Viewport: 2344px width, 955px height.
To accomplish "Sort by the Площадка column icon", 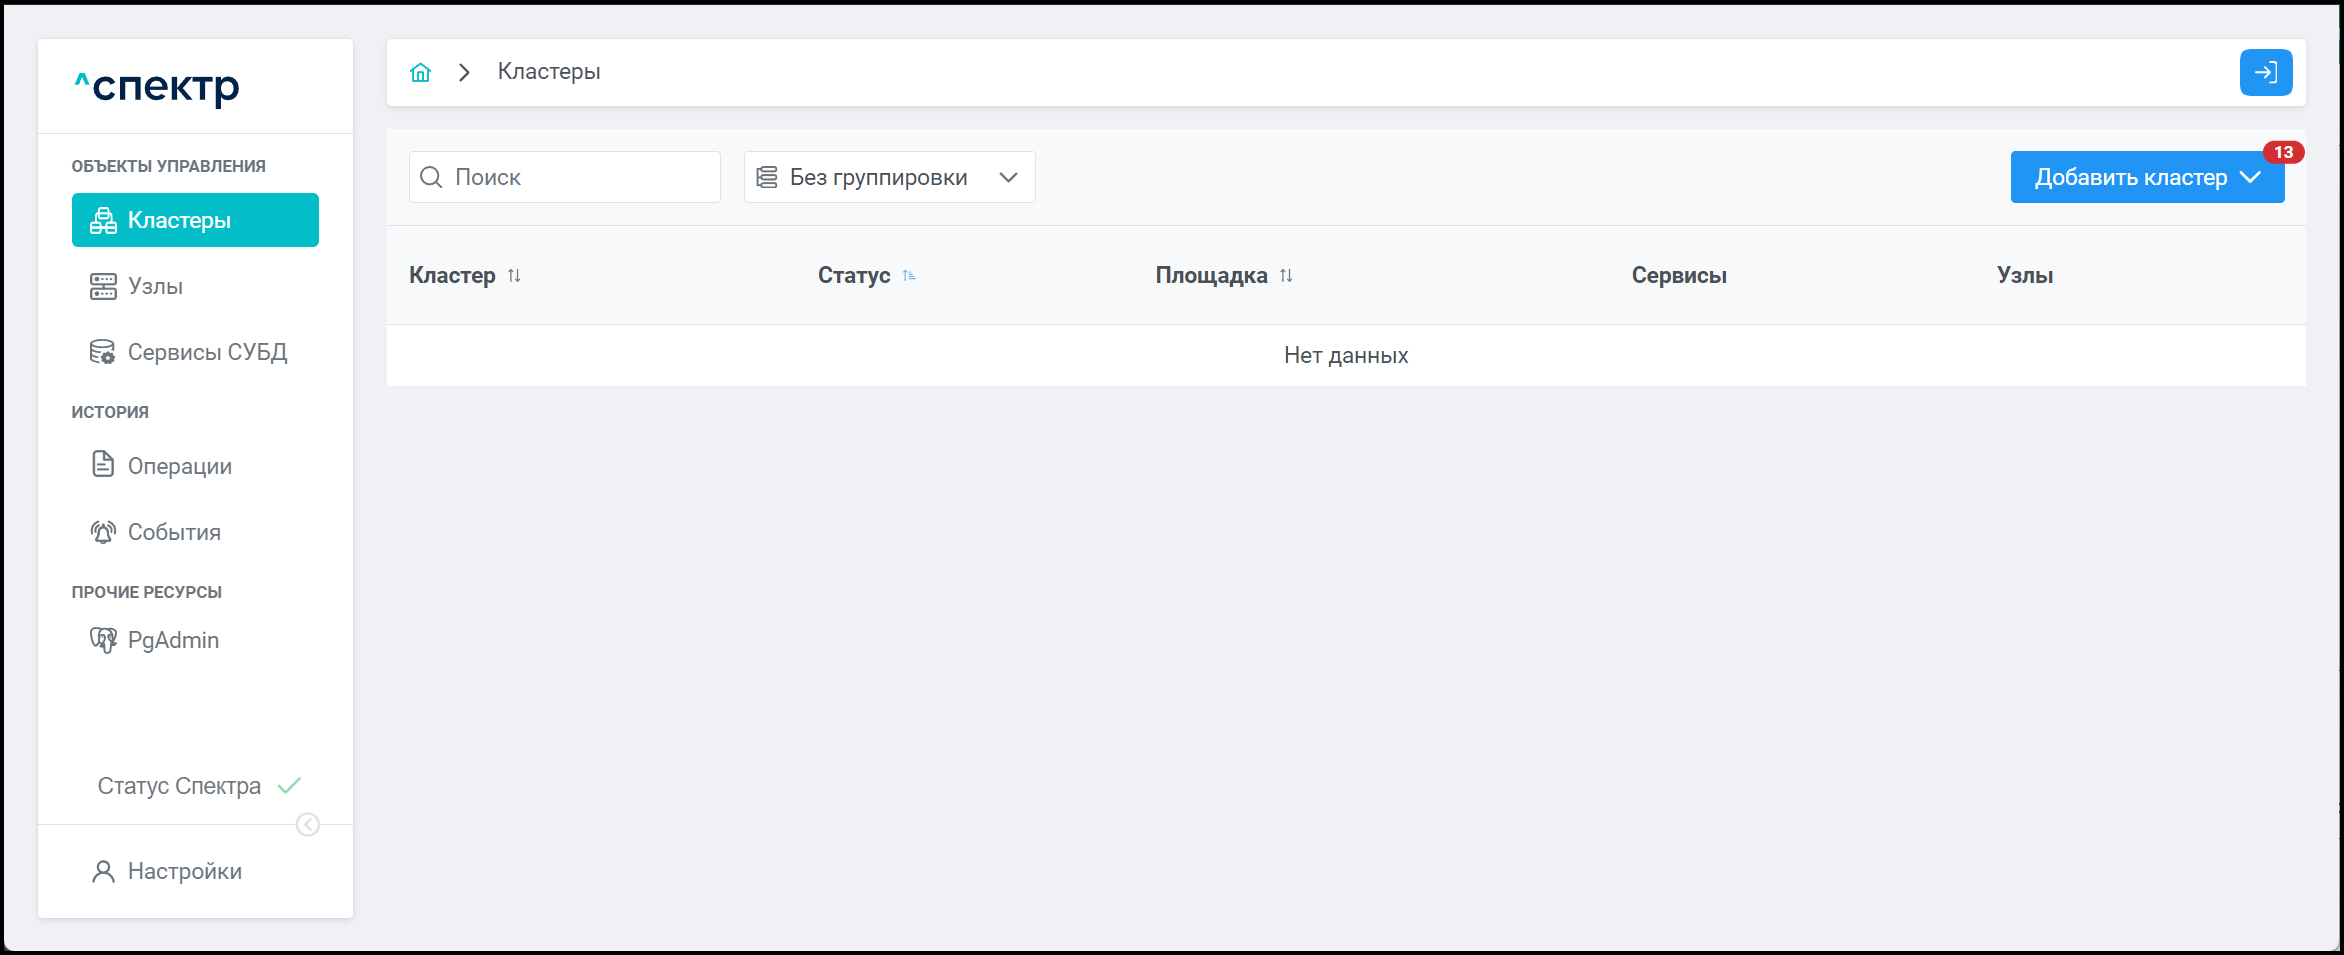I will click(x=1286, y=275).
